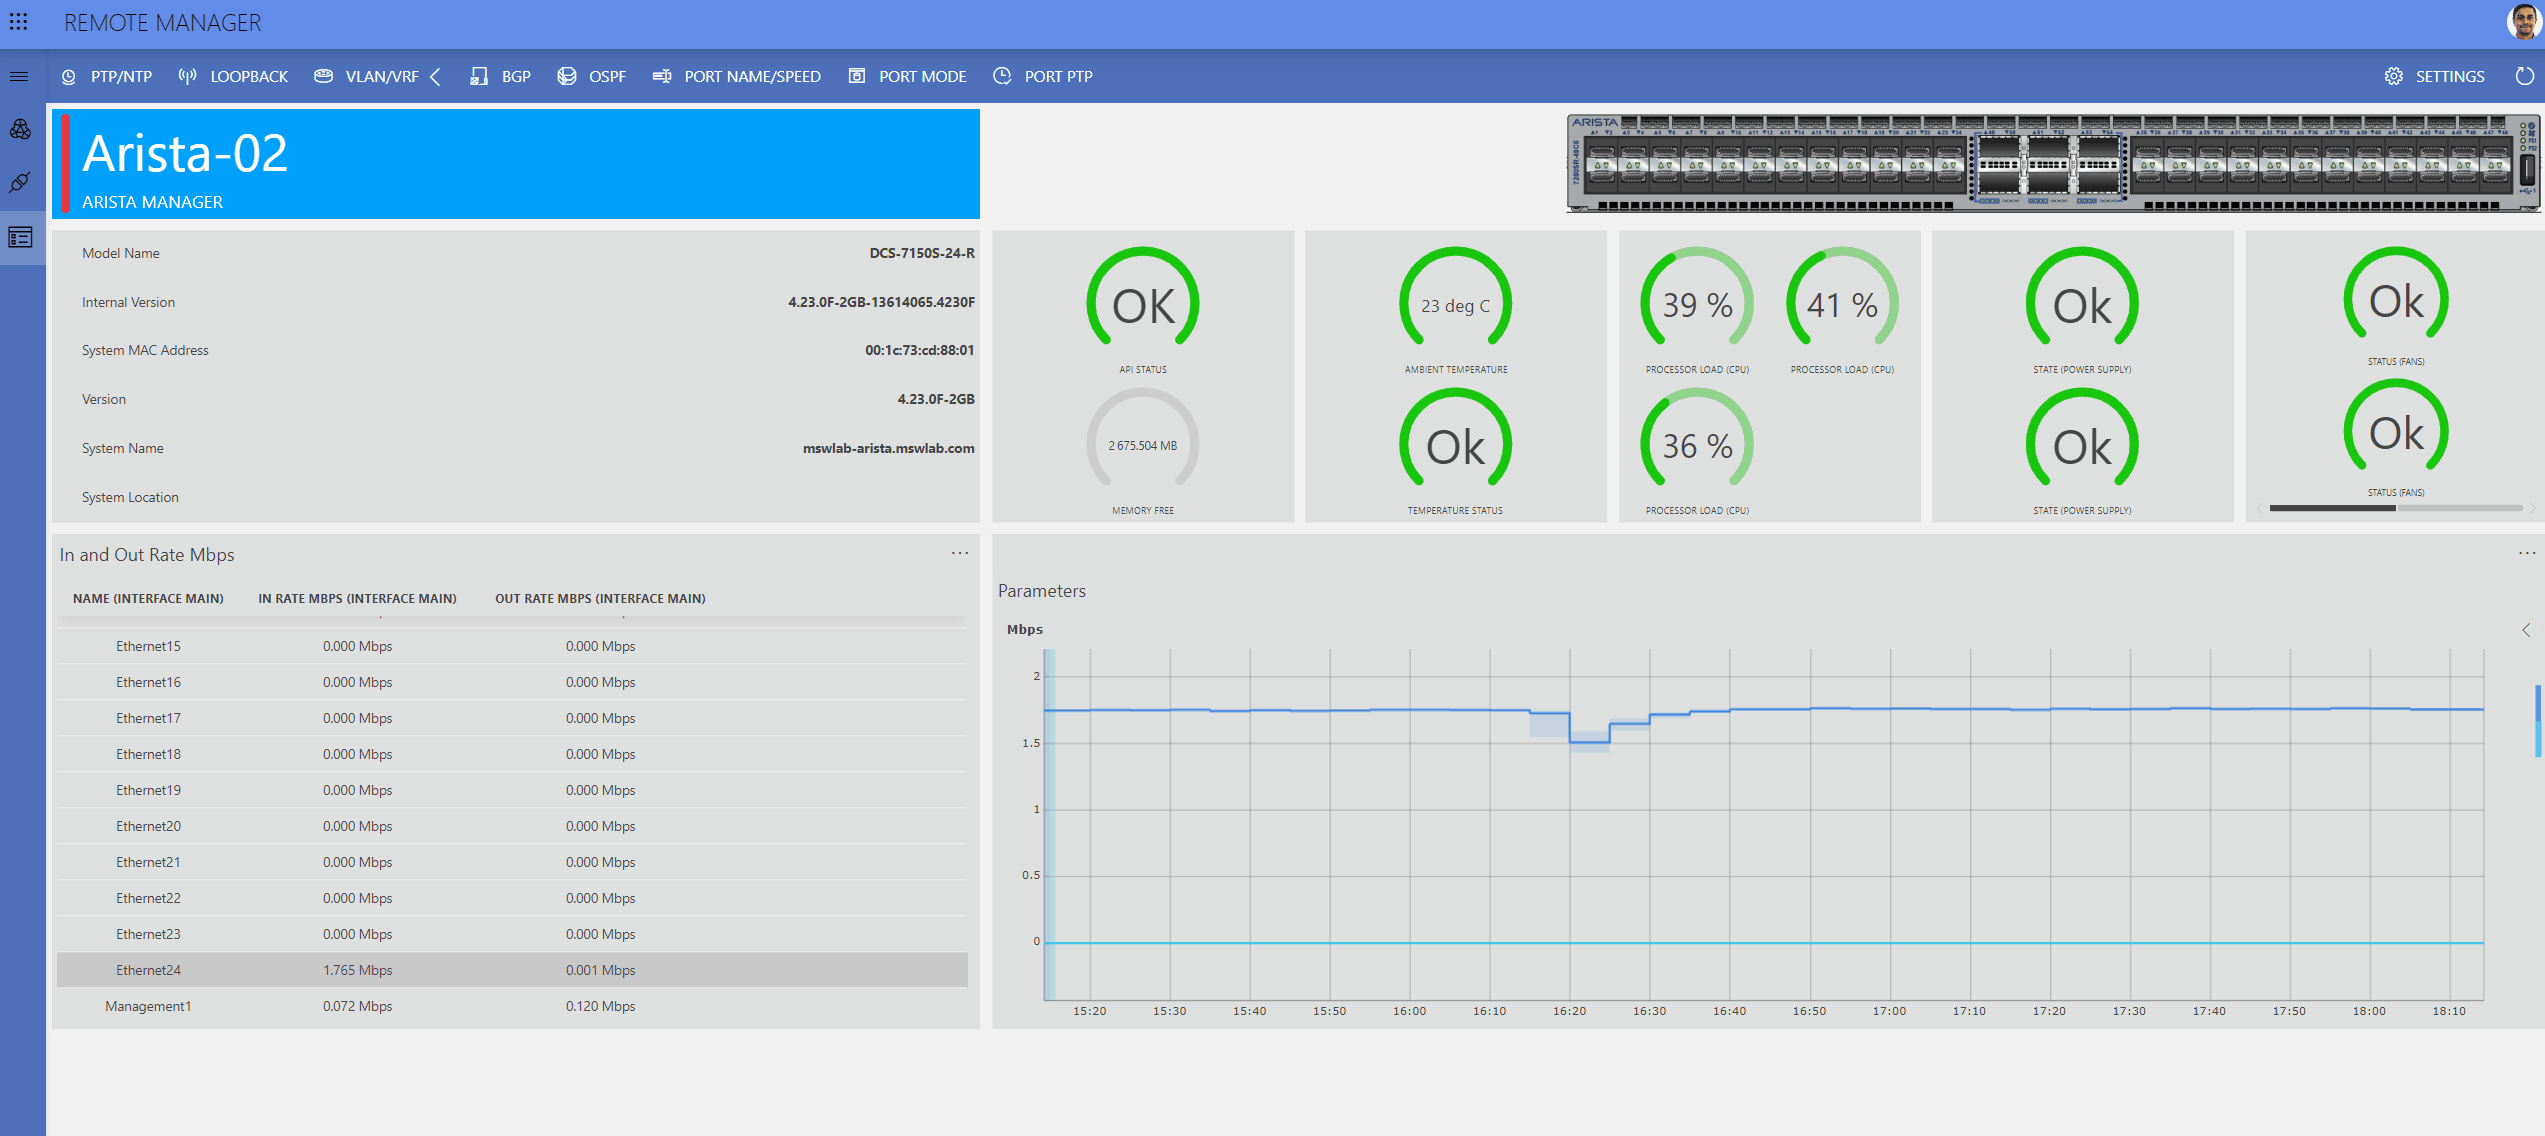This screenshot has height=1136, width=2545.
Task: Select the Ethernet17 row
Action: pyautogui.click(x=512, y=718)
